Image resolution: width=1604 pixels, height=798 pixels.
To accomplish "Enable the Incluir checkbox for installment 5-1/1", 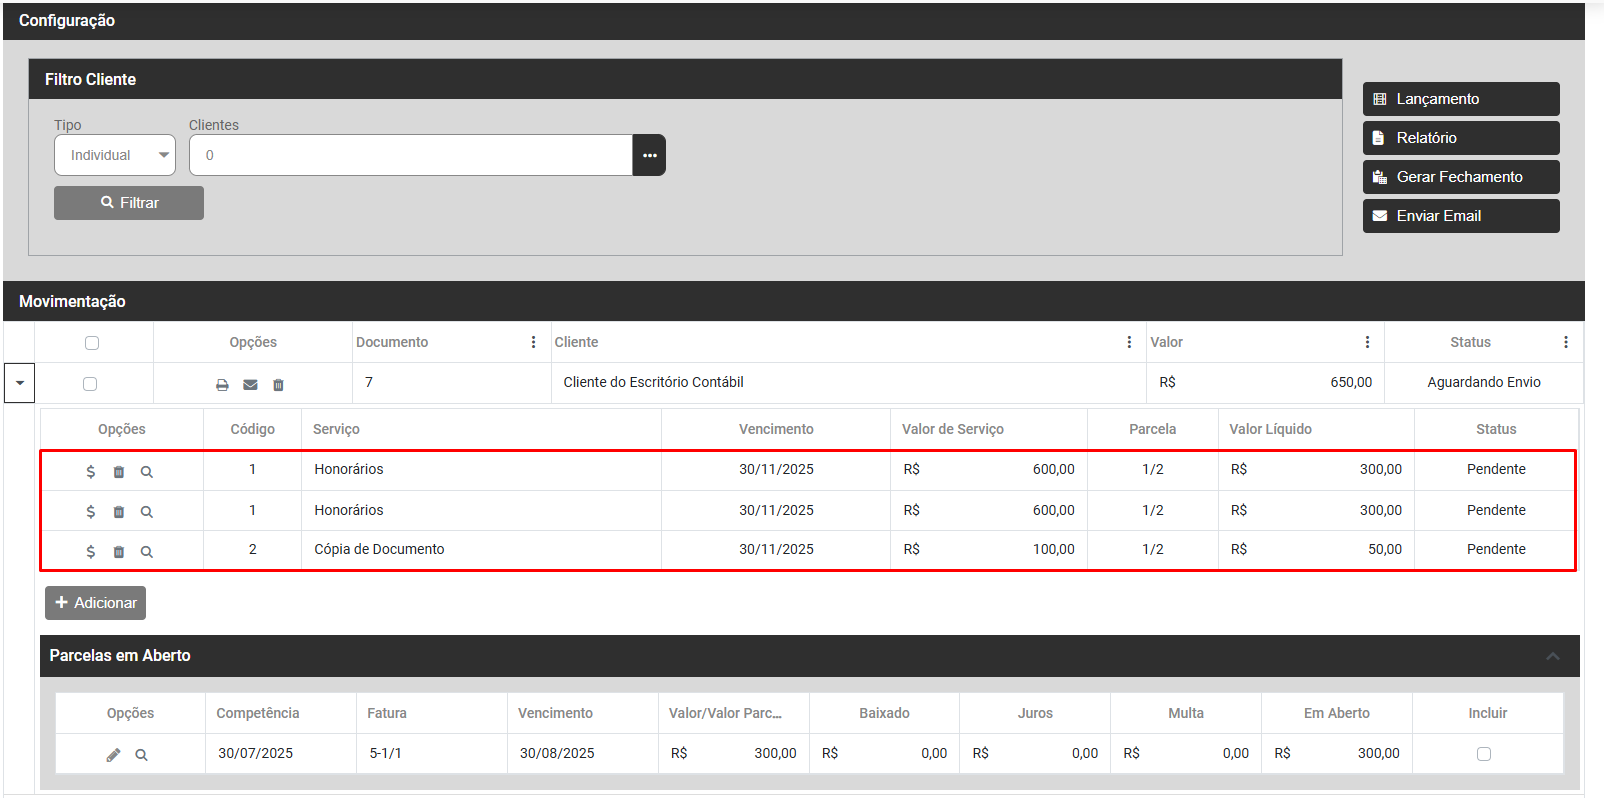I will point(1484,754).
